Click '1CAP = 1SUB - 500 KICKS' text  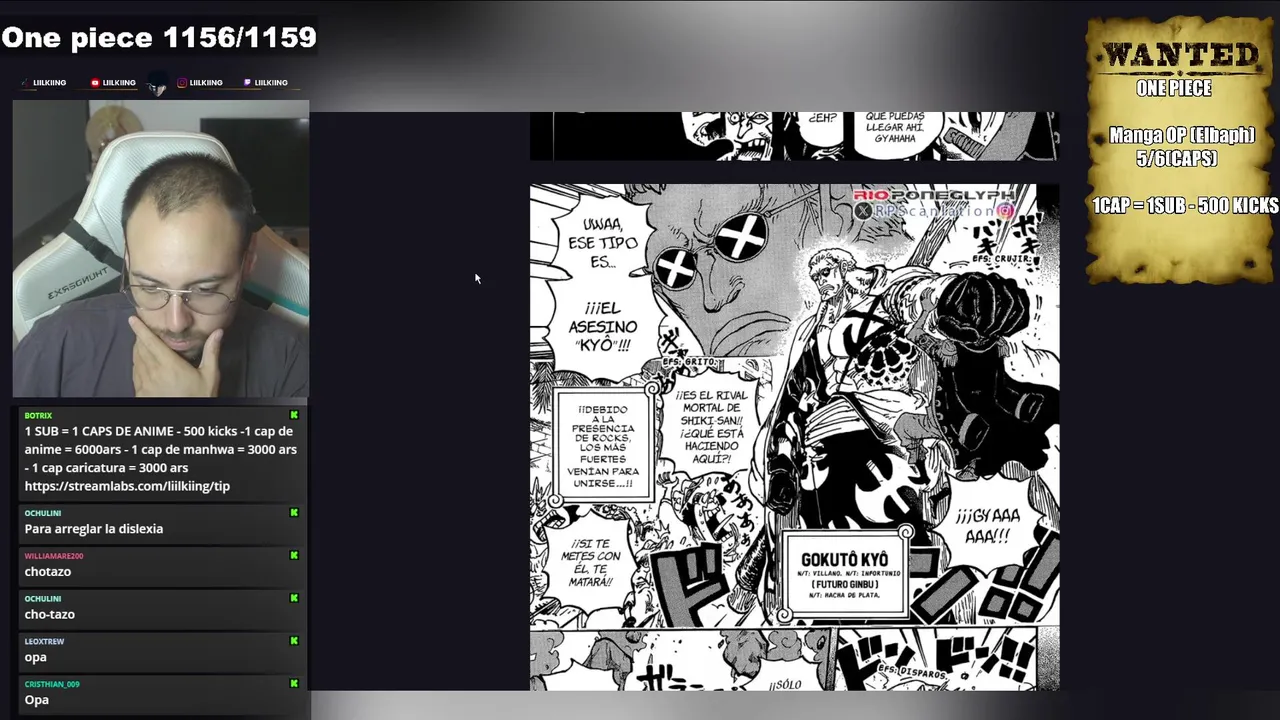click(x=1185, y=205)
